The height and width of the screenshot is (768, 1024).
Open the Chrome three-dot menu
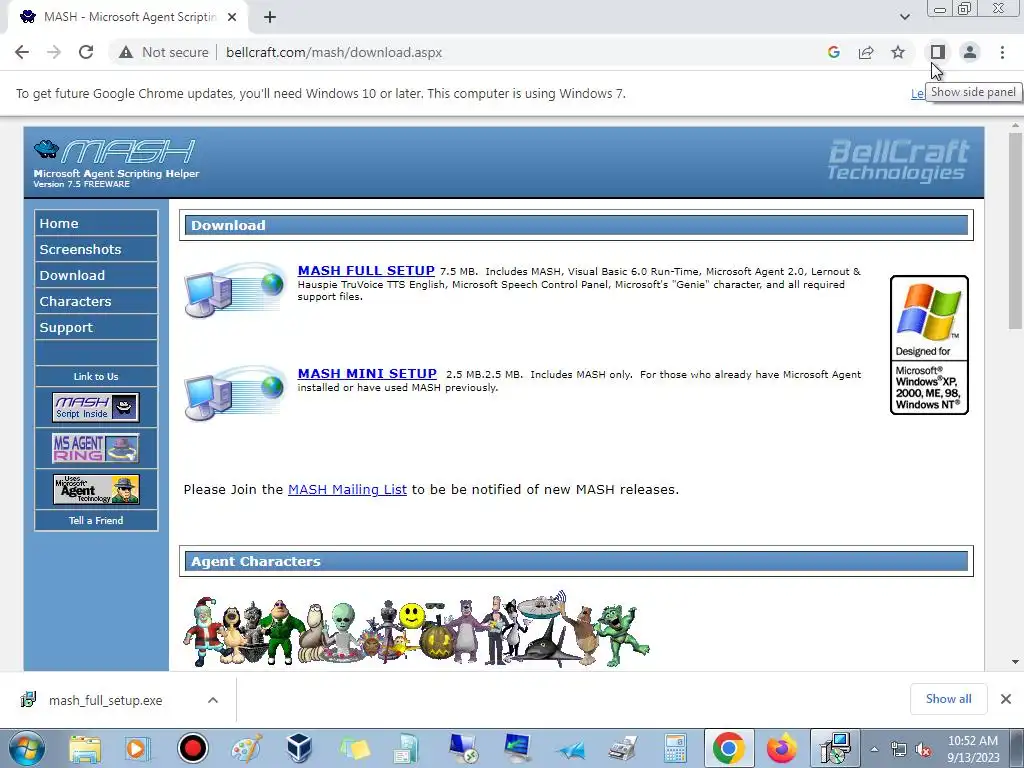point(1002,52)
